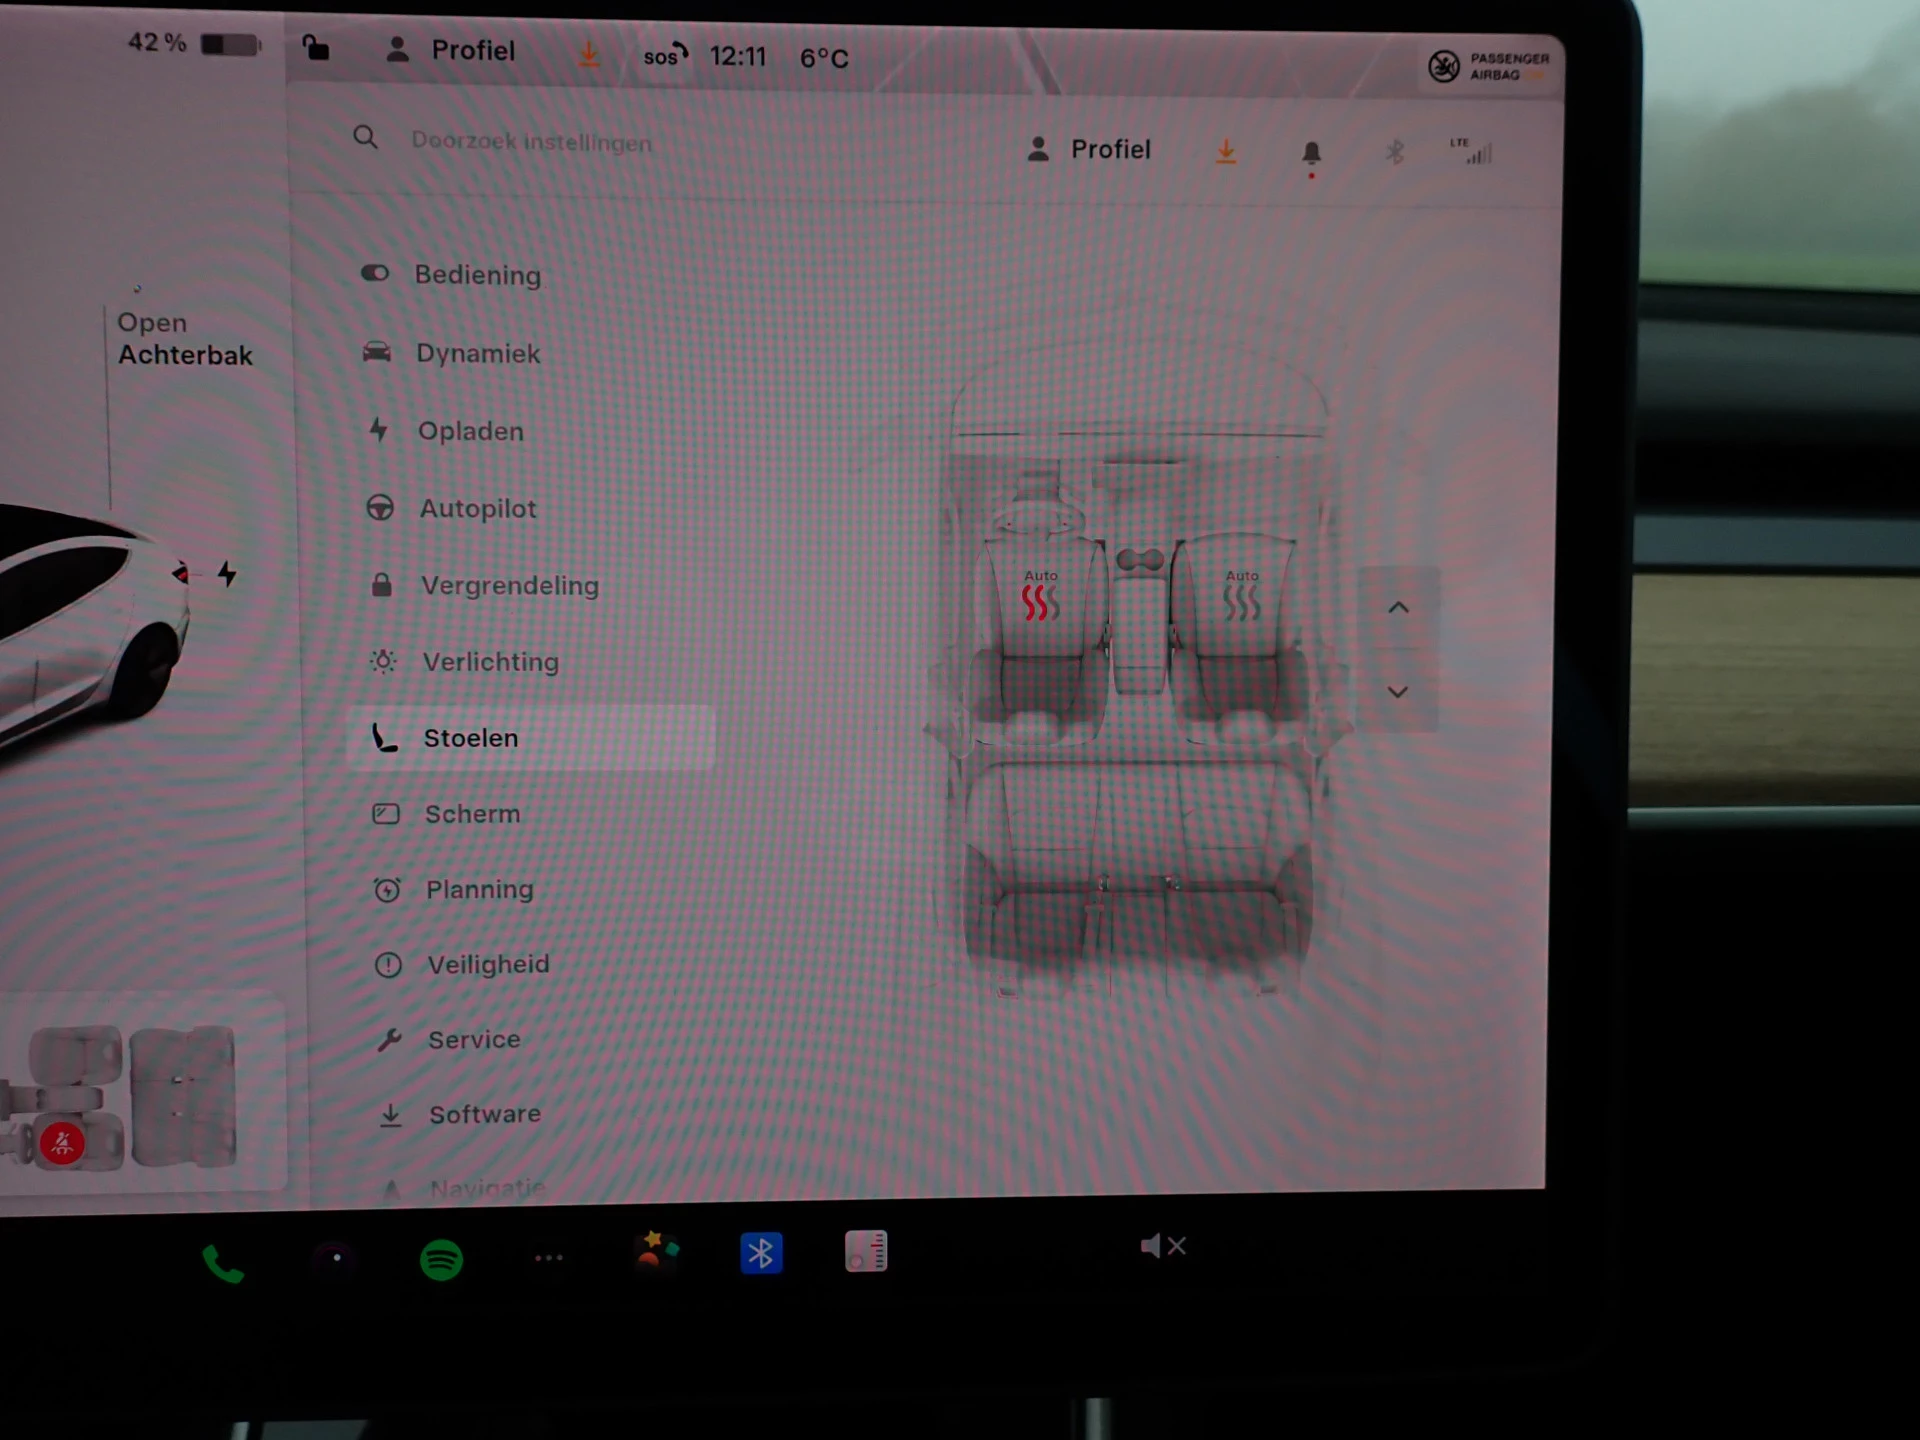Select the Stoelen settings menu
The width and height of the screenshot is (1920, 1440).
[470, 738]
